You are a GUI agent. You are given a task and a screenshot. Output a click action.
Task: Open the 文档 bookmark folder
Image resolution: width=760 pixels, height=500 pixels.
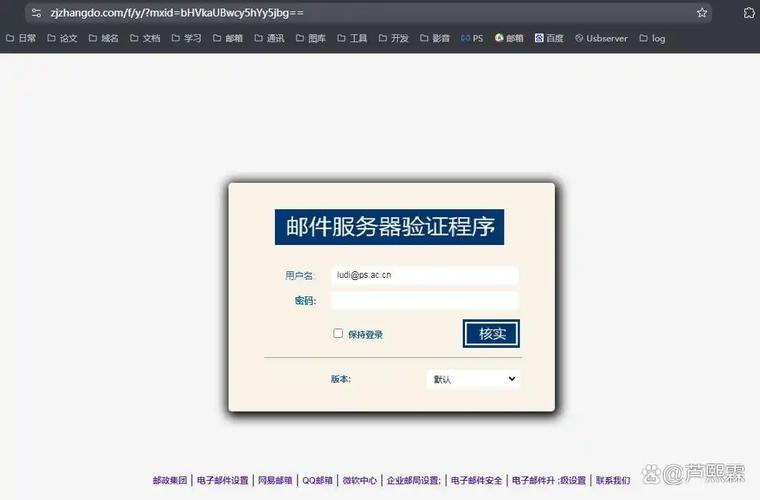pos(145,38)
